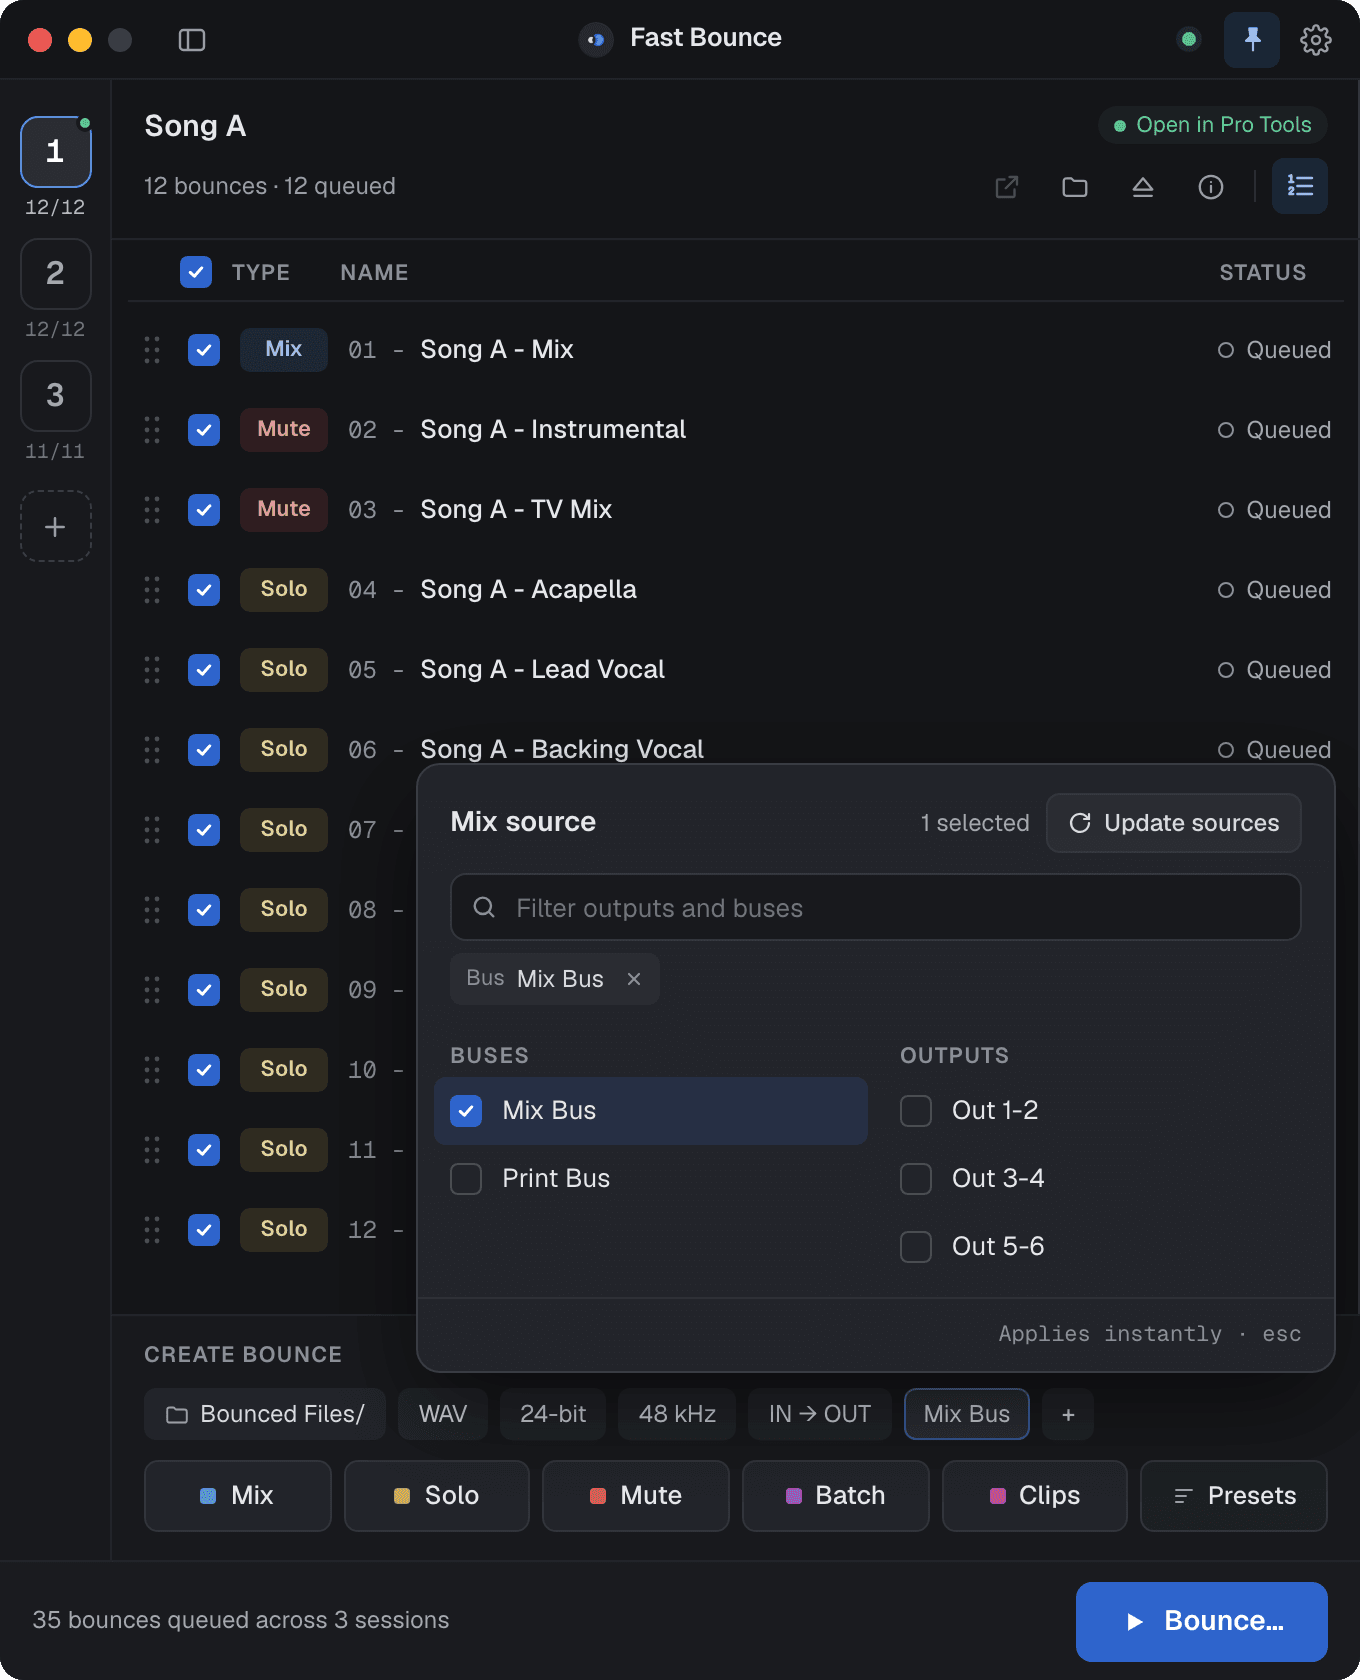Viewport: 1360px width, 1680px height.
Task: Choose the Bounced Files/ destination folder
Action: pyautogui.click(x=265, y=1414)
